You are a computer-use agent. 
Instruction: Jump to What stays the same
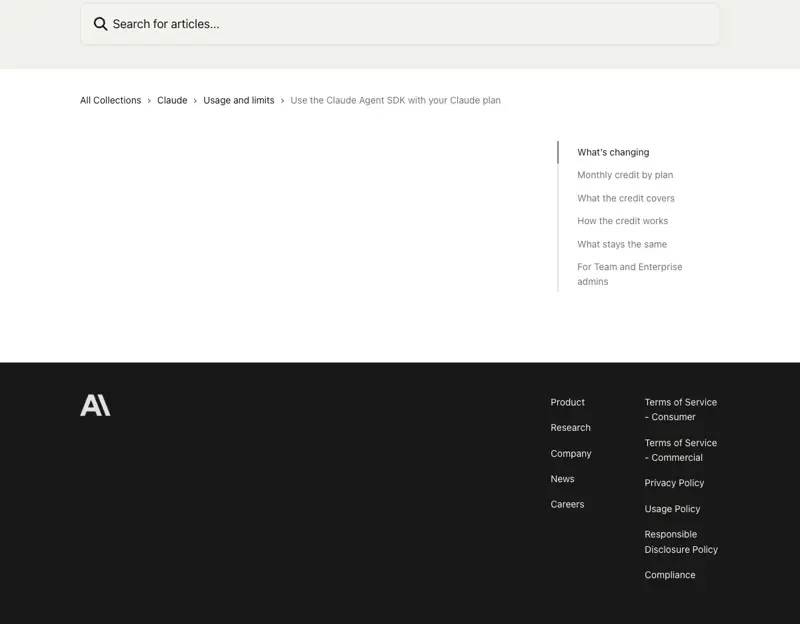[x=622, y=244]
